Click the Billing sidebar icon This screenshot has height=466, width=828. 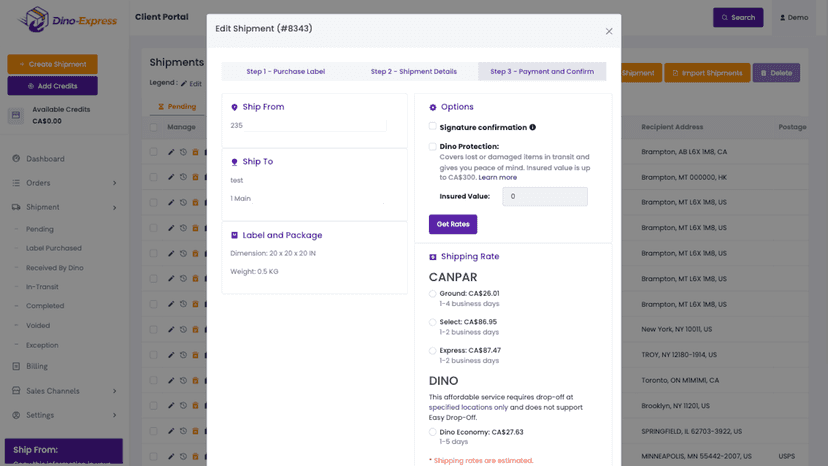tap(16, 366)
